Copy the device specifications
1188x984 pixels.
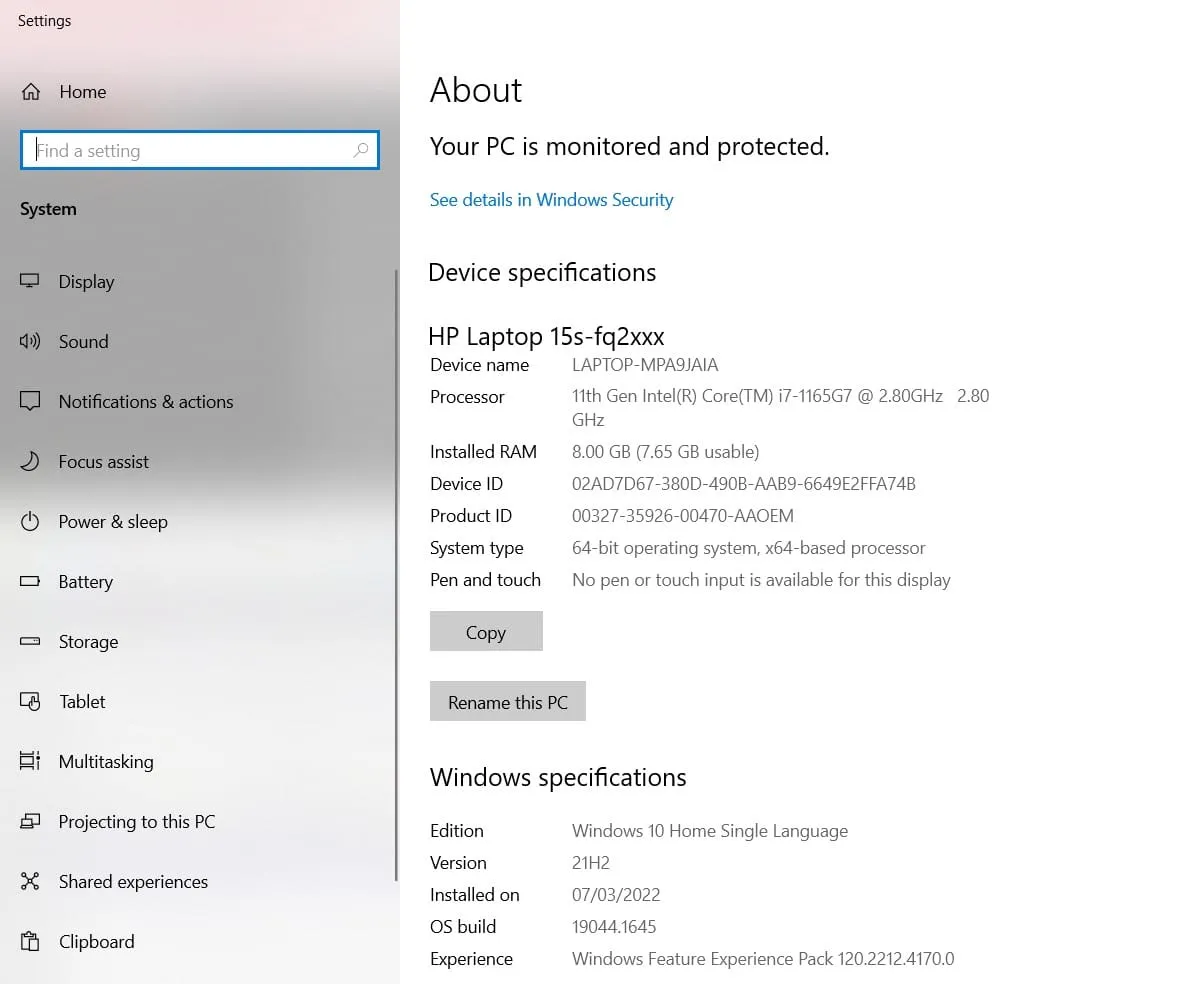tap(486, 631)
